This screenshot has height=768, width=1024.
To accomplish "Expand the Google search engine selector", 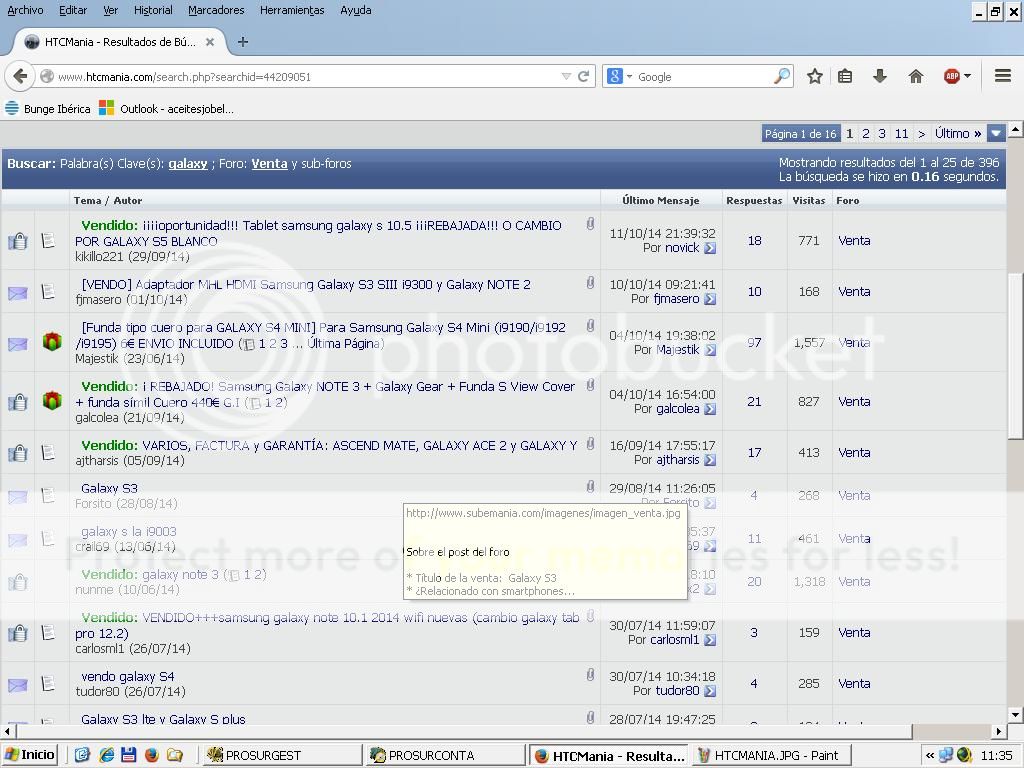I will [619, 76].
